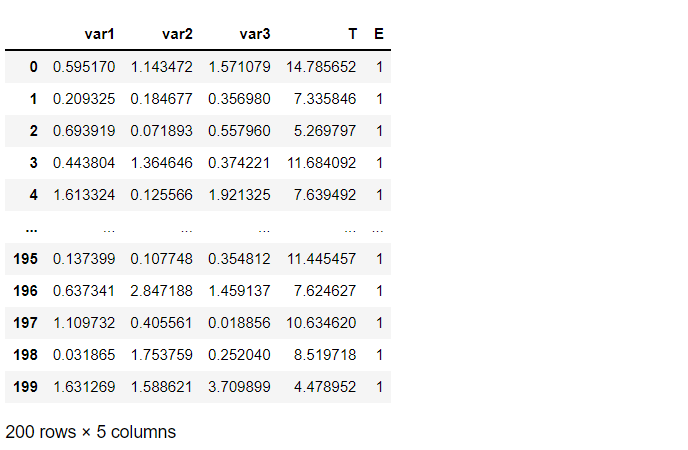Select the var3 value 3.709899
This screenshot has height=450, width=688.
coord(239,387)
